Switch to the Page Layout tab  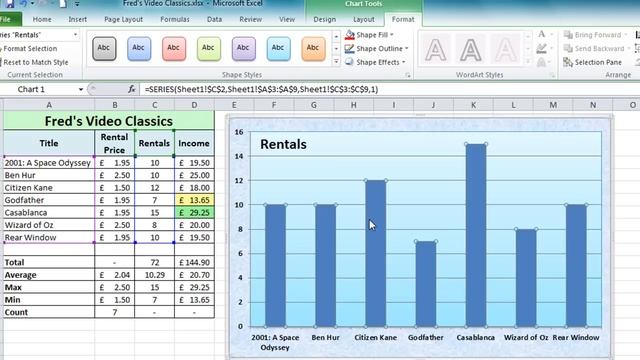124,19
